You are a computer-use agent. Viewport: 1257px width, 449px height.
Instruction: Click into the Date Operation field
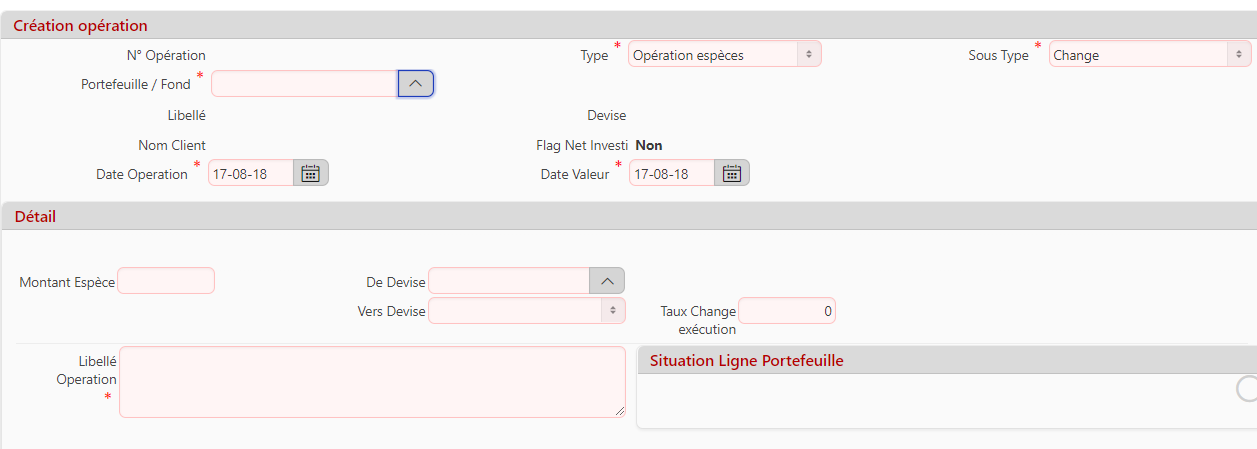(251, 173)
